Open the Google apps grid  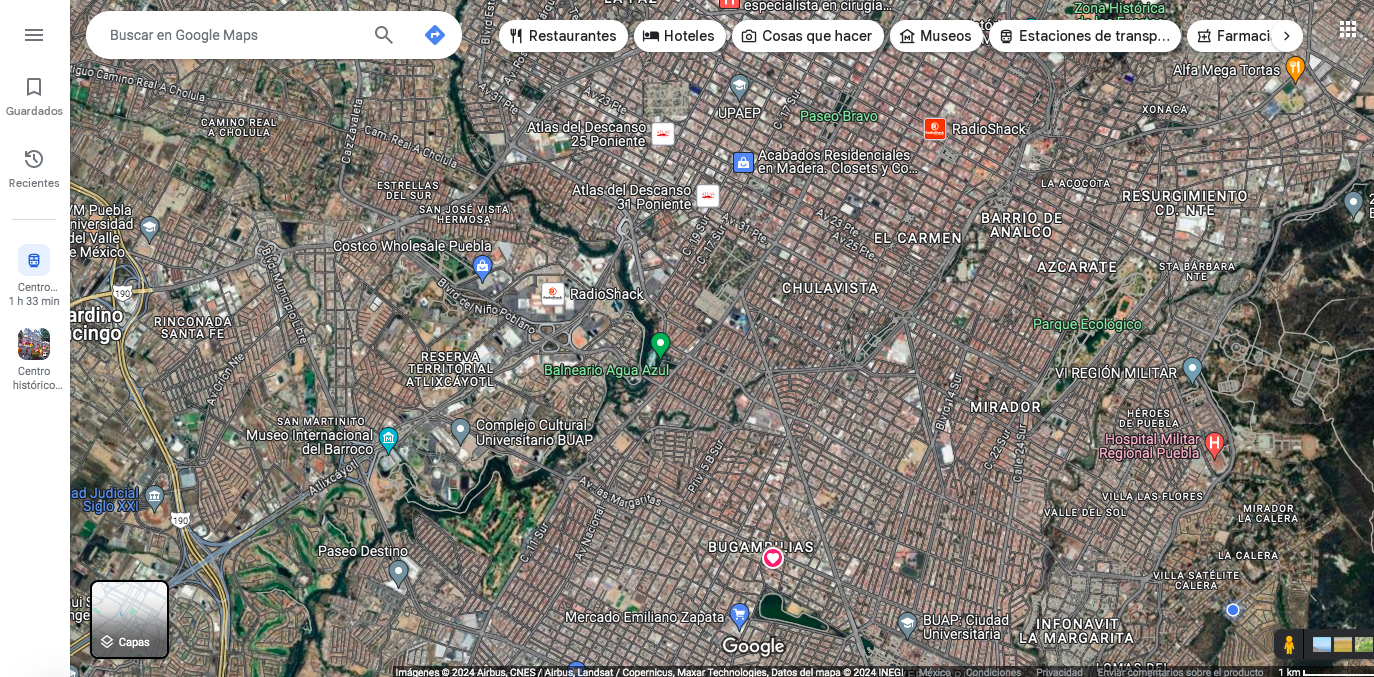pos(1348,29)
